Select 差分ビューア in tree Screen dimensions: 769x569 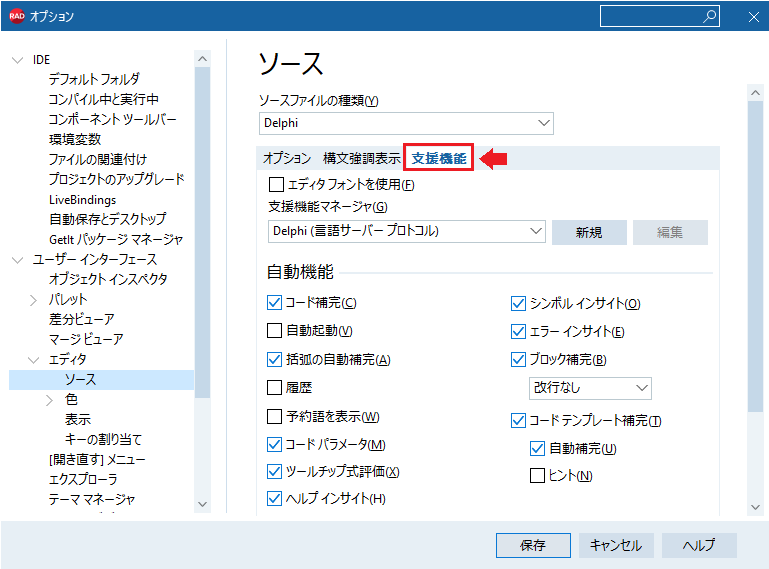[81, 319]
